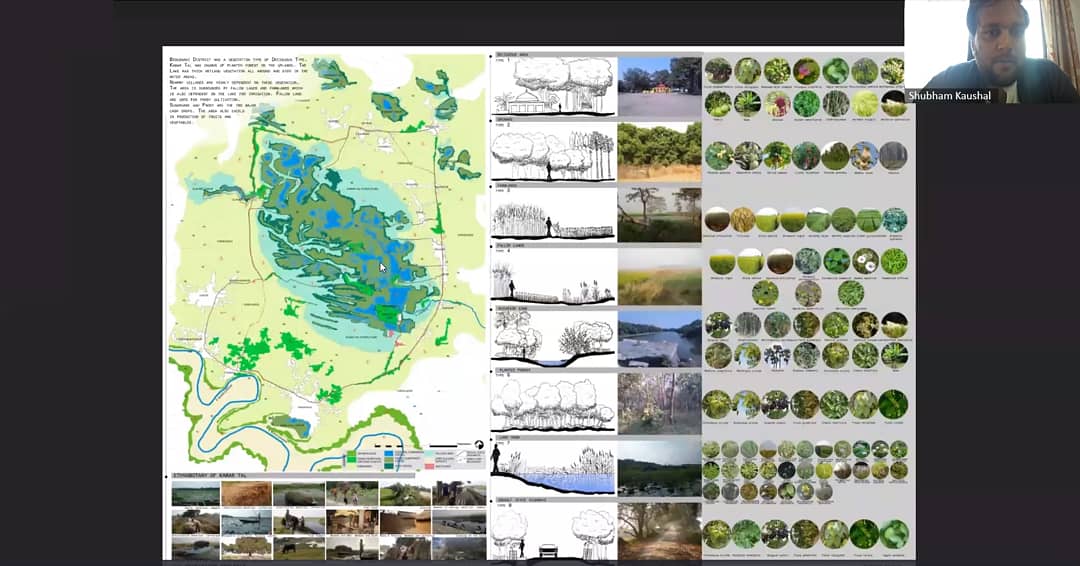
Task: Select Shubham Kaushal's webcam video tile
Action: 992,52
